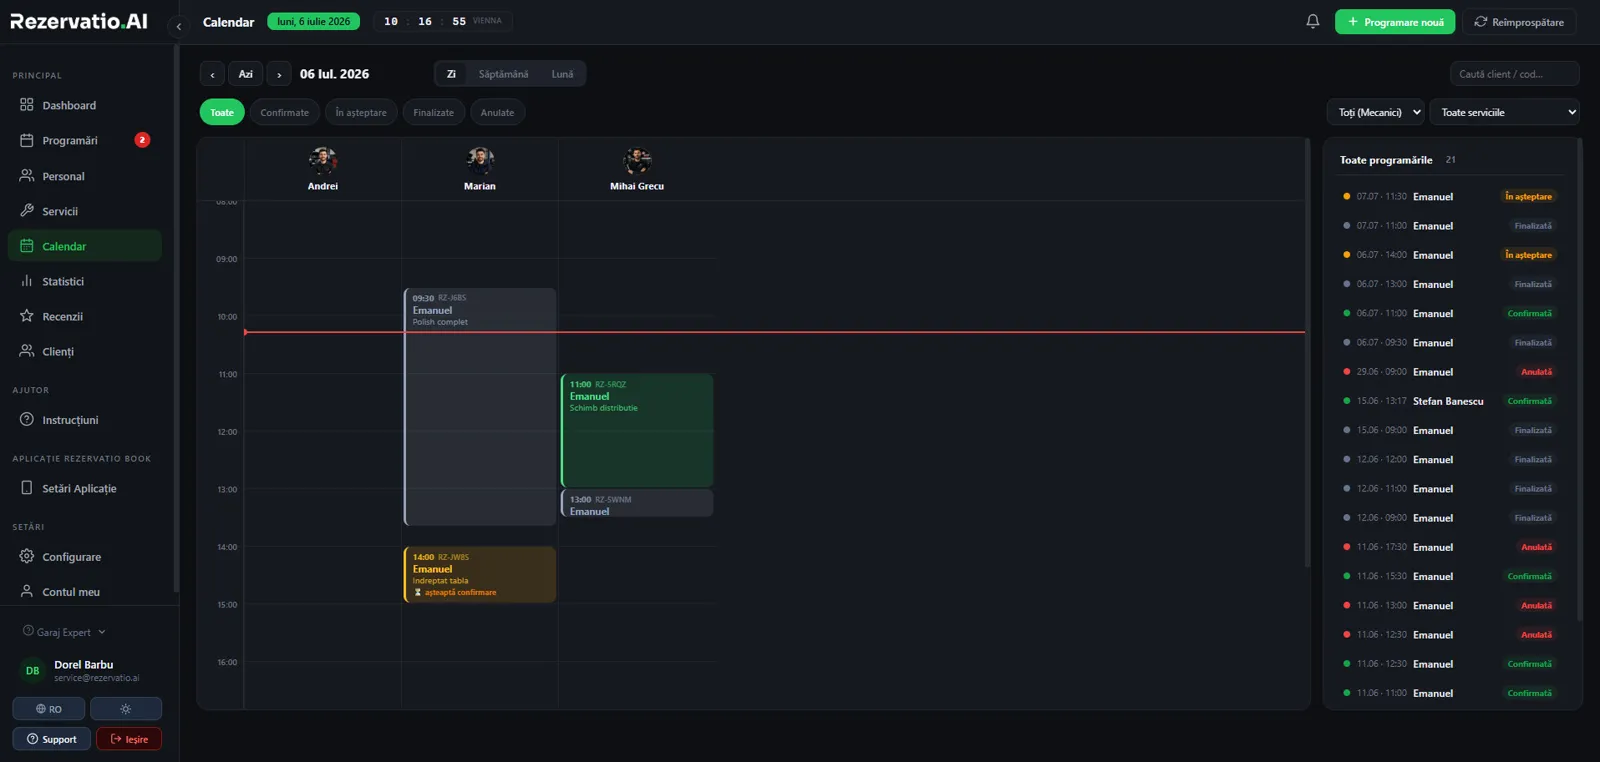Collapse the sidebar with the chevron button
This screenshot has height=762, width=1600.
pos(178,26)
